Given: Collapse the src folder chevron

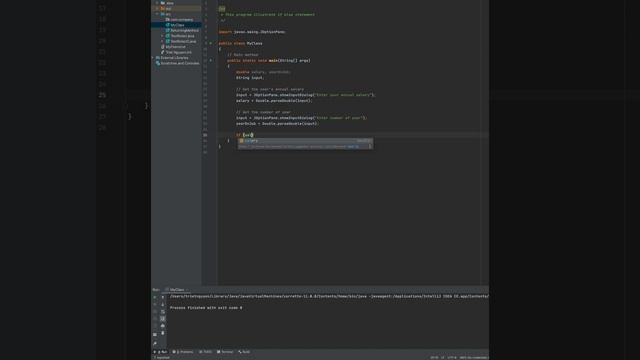Looking at the screenshot, I should 158,14.
